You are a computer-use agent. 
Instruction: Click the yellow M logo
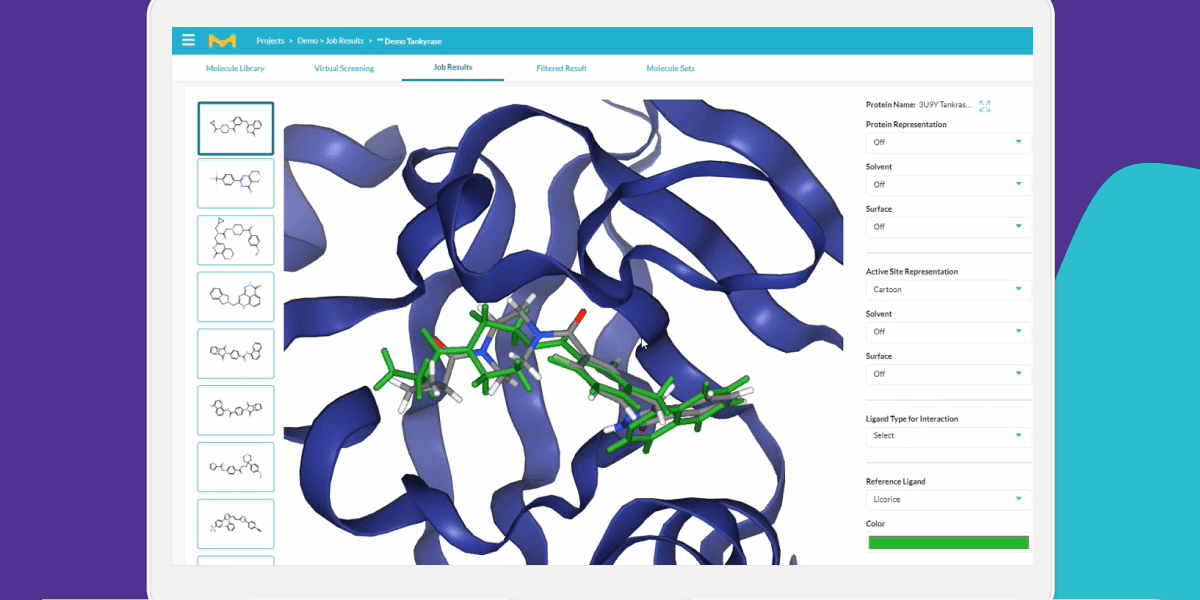click(x=221, y=41)
